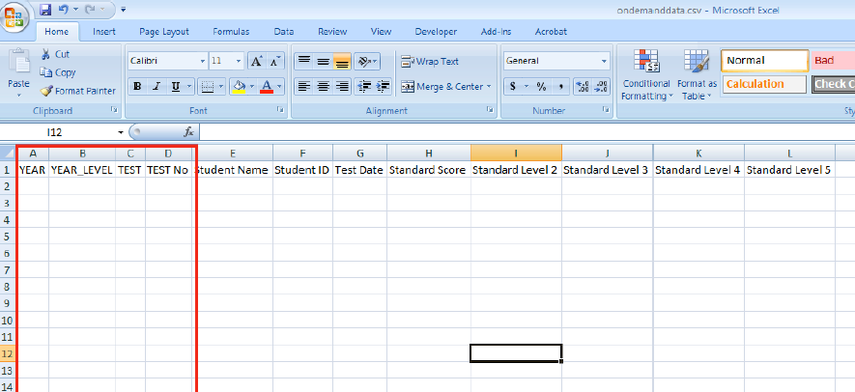Screen dimensions: 855x392
Task: Switch to the Insert tab
Action: point(104,32)
